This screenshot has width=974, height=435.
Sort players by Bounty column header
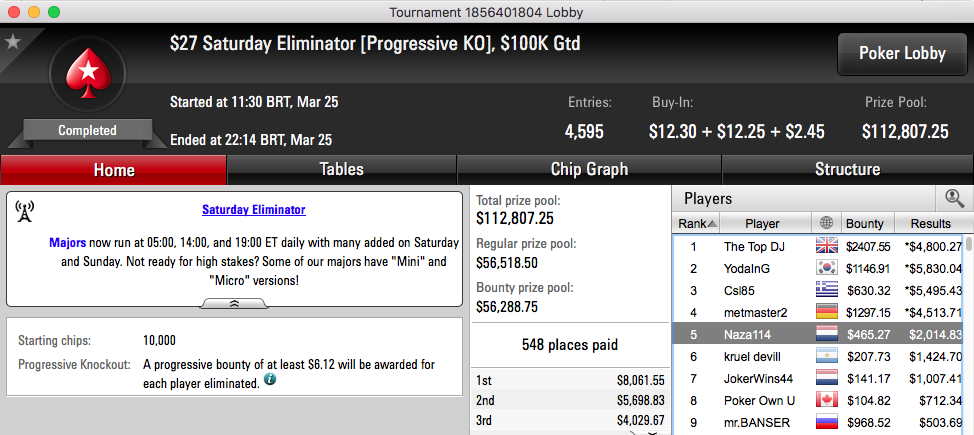click(x=867, y=223)
